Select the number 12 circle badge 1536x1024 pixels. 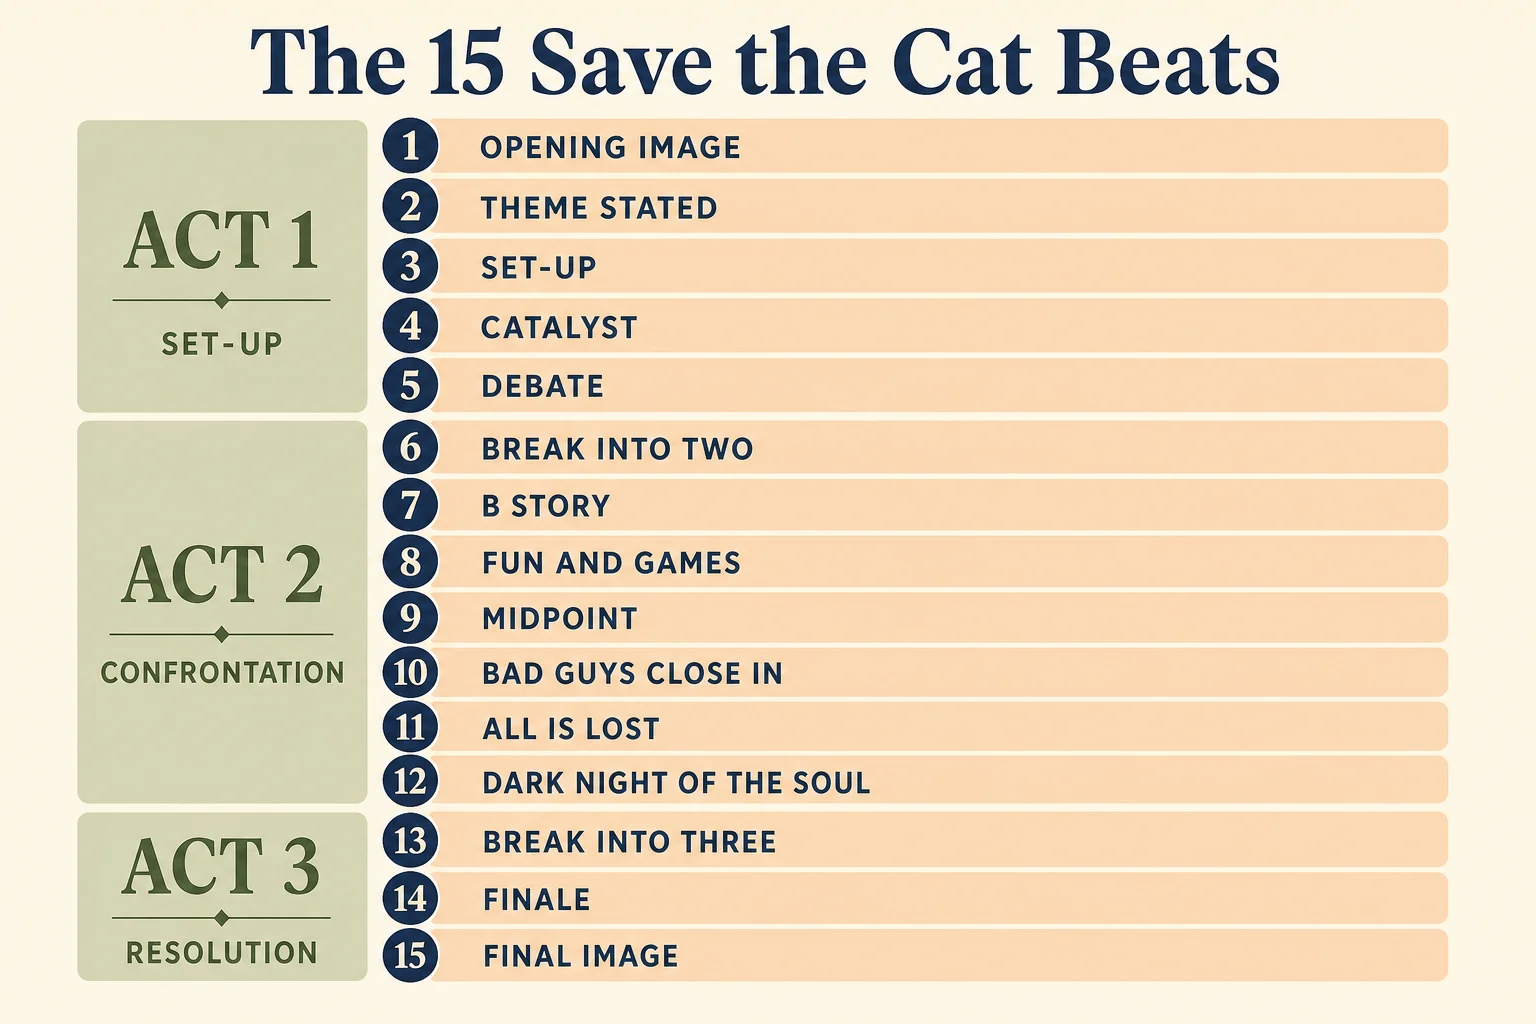(x=410, y=781)
